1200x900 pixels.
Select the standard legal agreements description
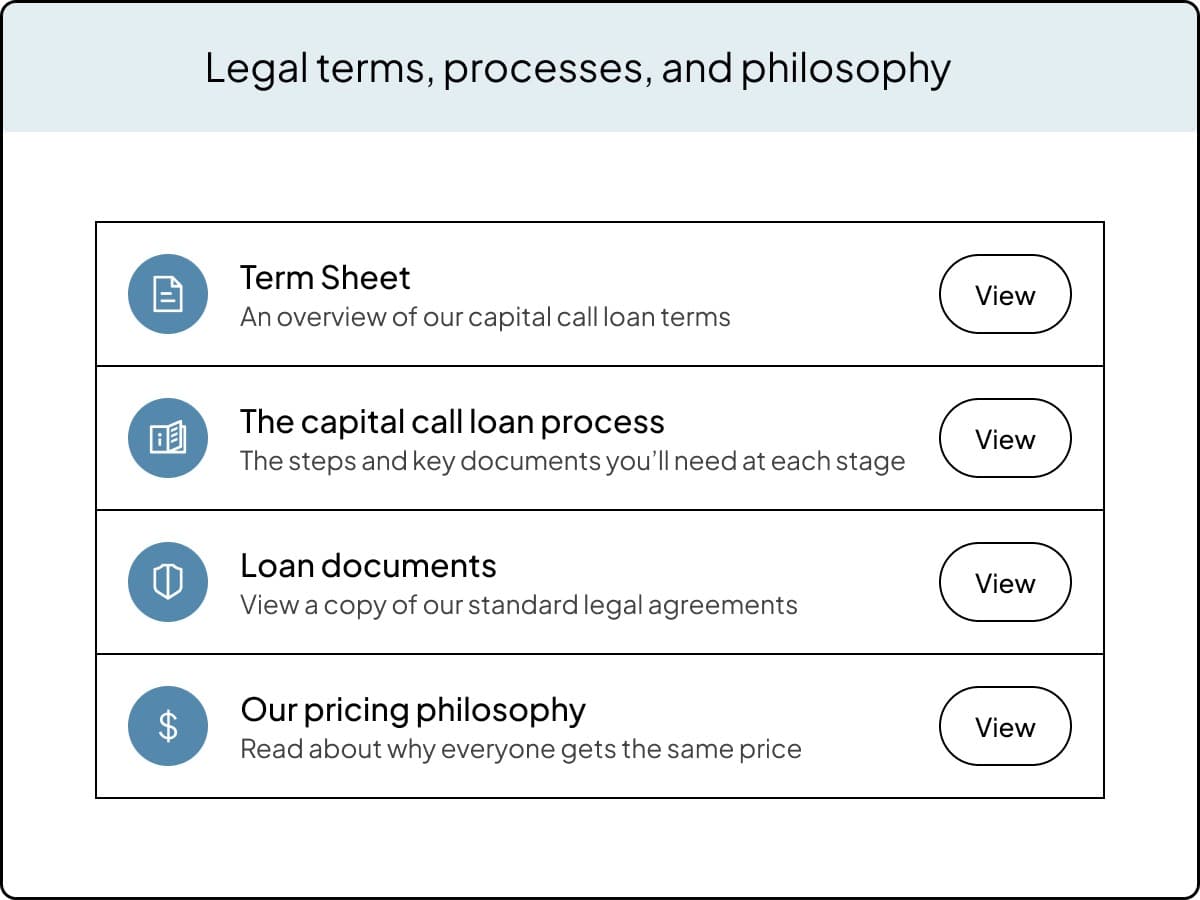pyautogui.click(x=519, y=605)
